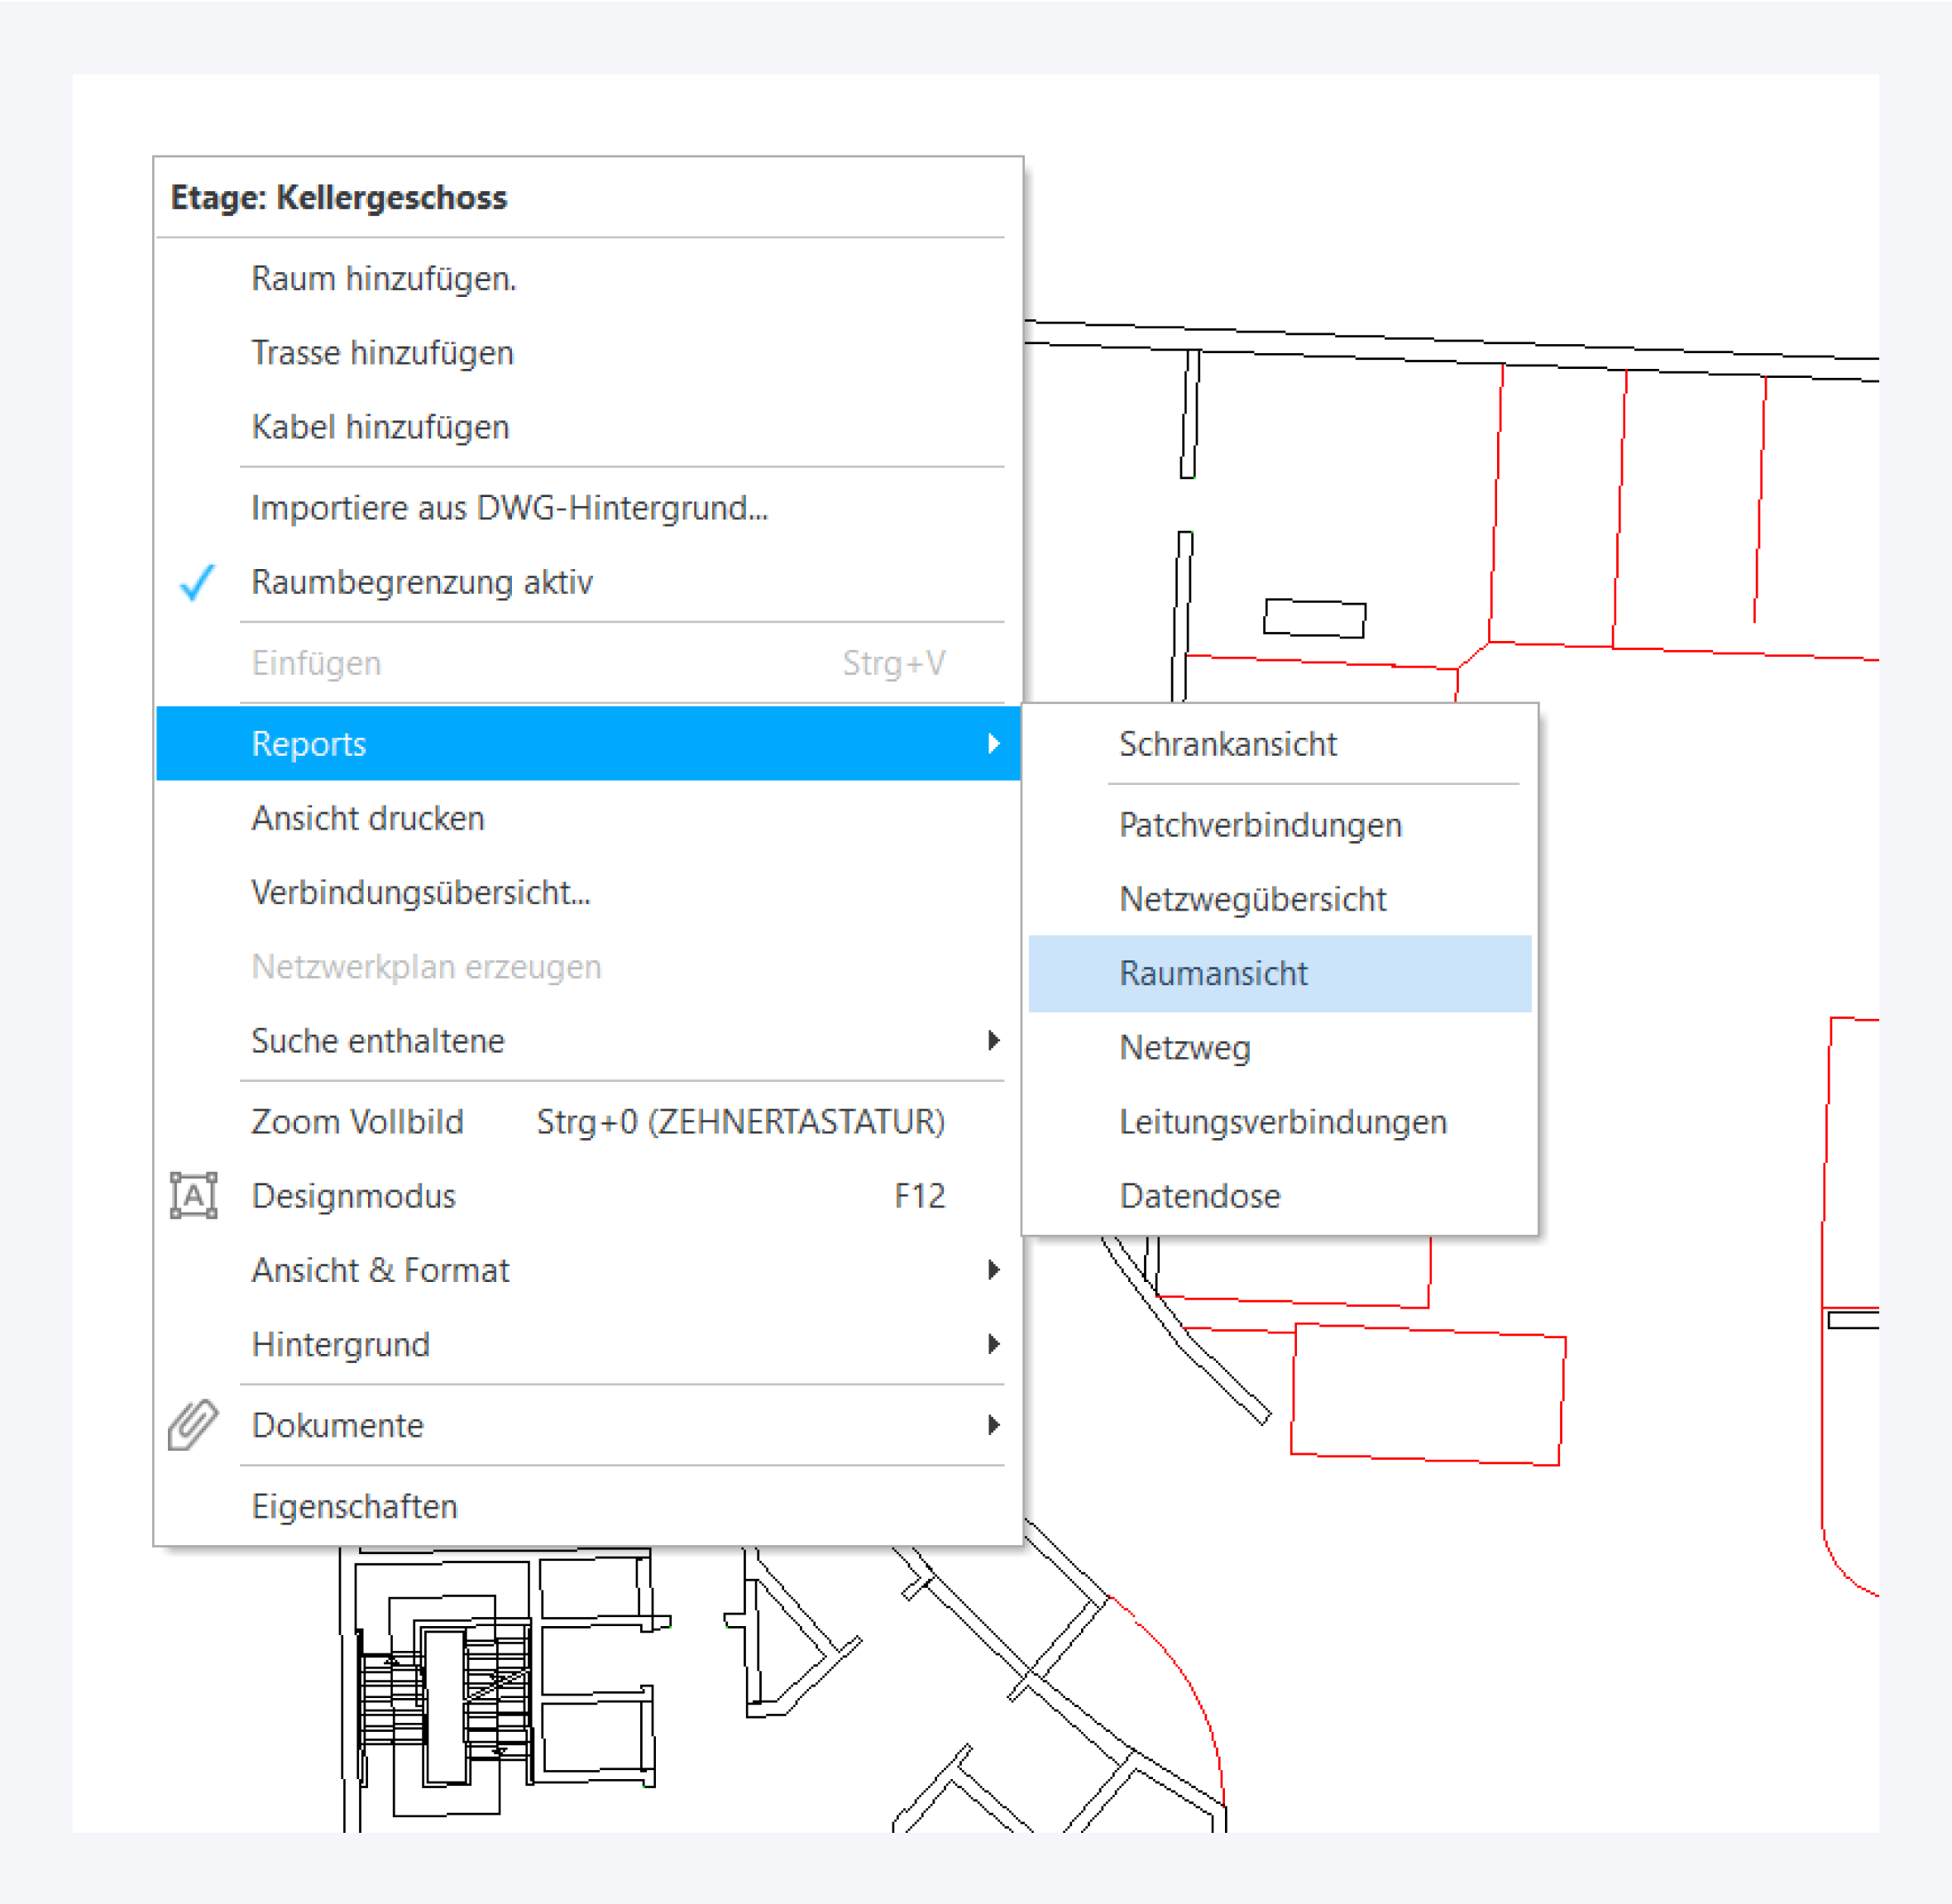Click the red room rectangle on the floorplan
The height and width of the screenshot is (1904, 1952).
click(1426, 1395)
